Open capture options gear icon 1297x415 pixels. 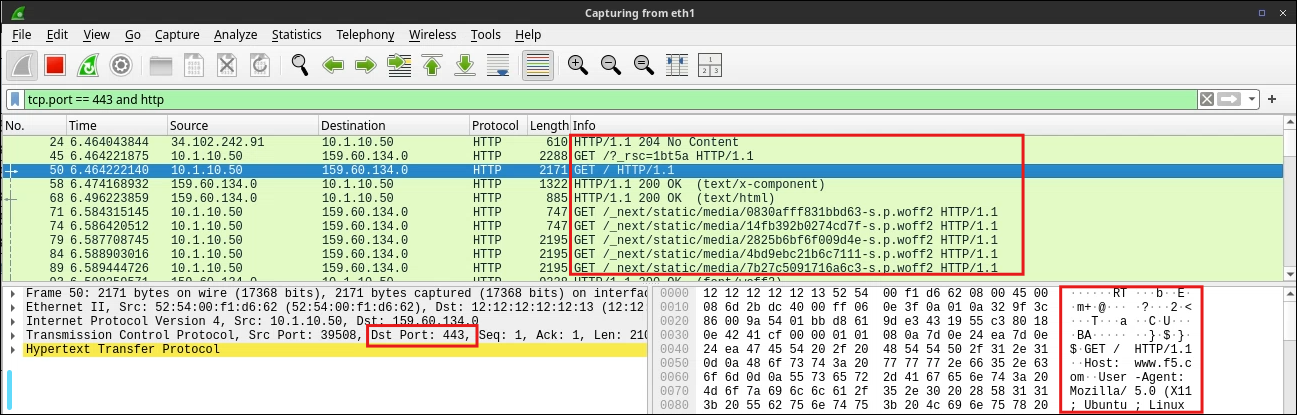coord(120,65)
